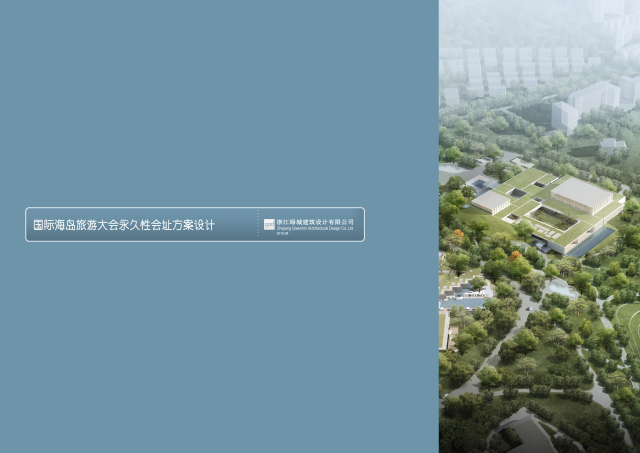Click the vertical divider in the title banner
640x453 pixels.
[258, 225]
